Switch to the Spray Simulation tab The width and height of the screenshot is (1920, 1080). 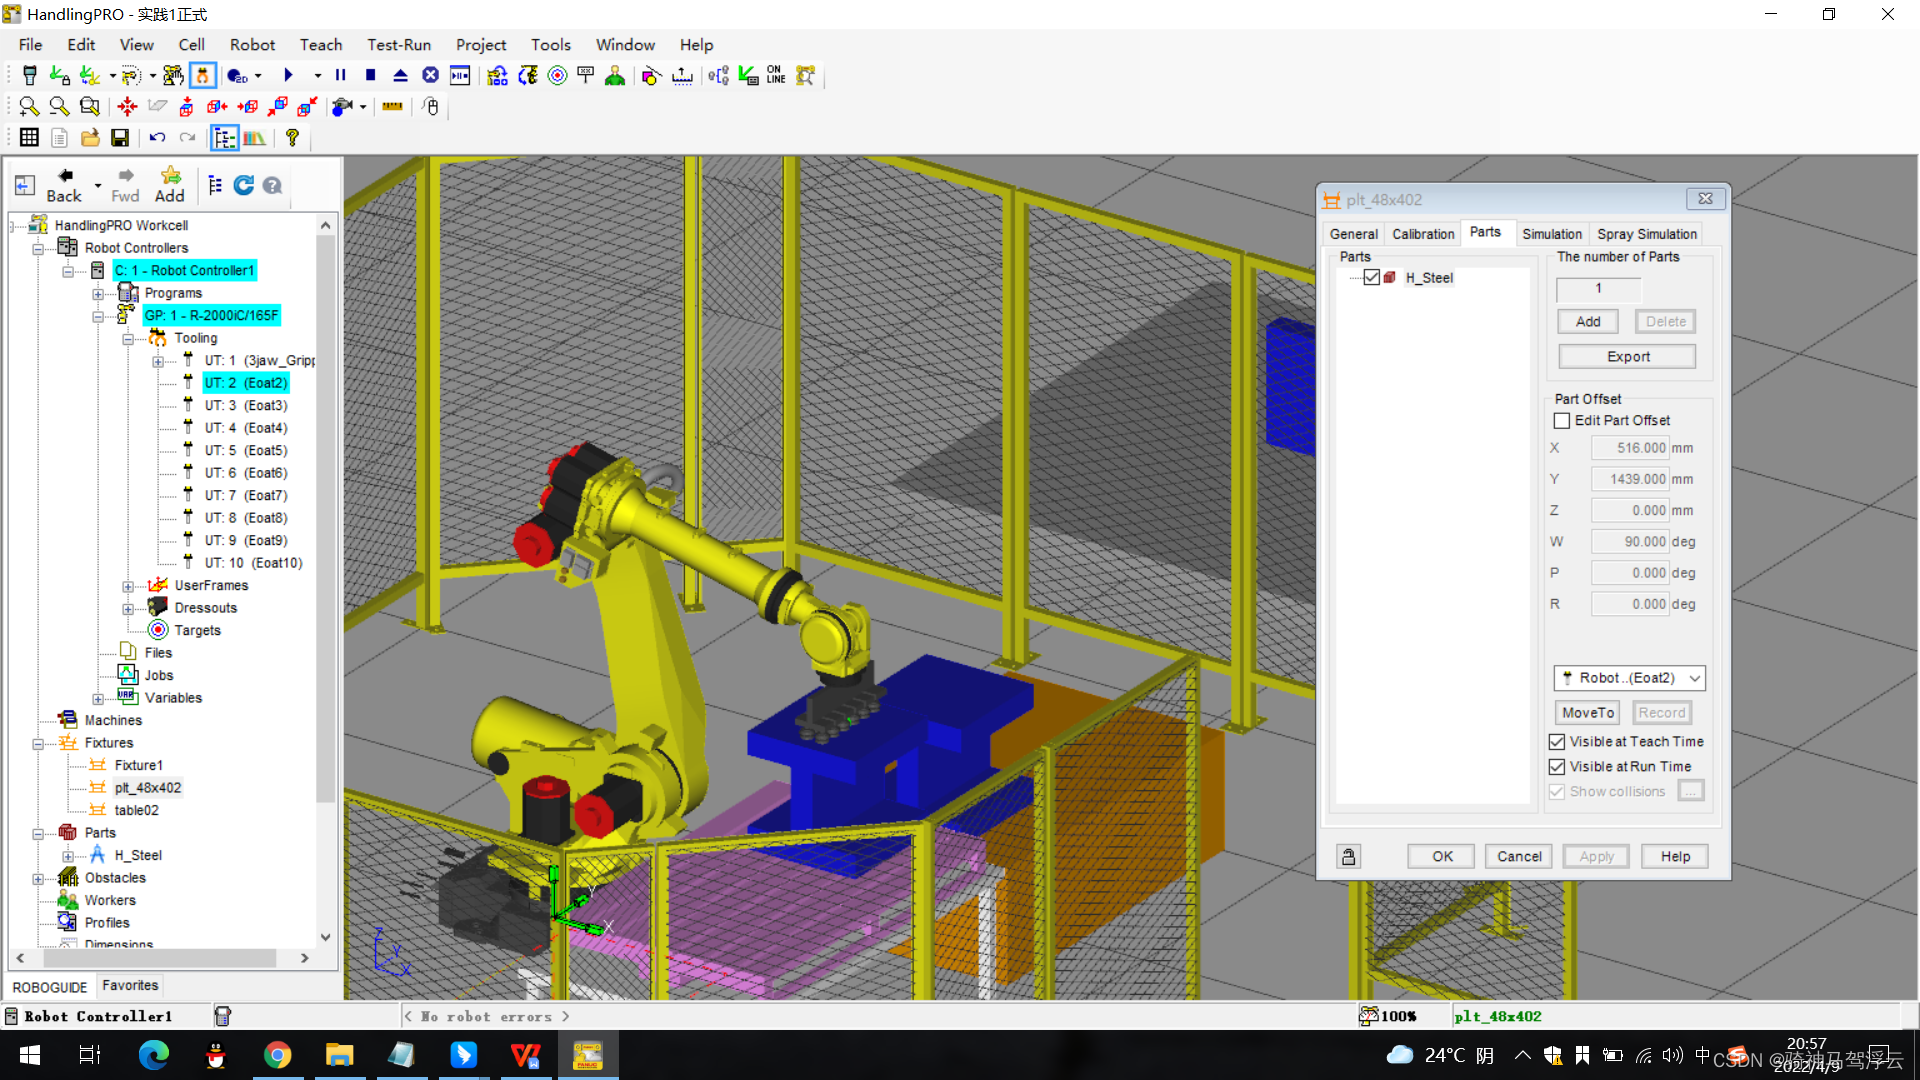click(x=1646, y=234)
